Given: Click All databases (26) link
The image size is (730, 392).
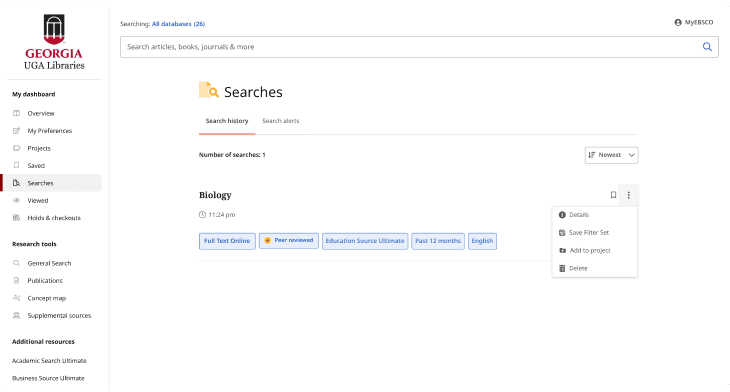Looking at the screenshot, I should click(178, 24).
